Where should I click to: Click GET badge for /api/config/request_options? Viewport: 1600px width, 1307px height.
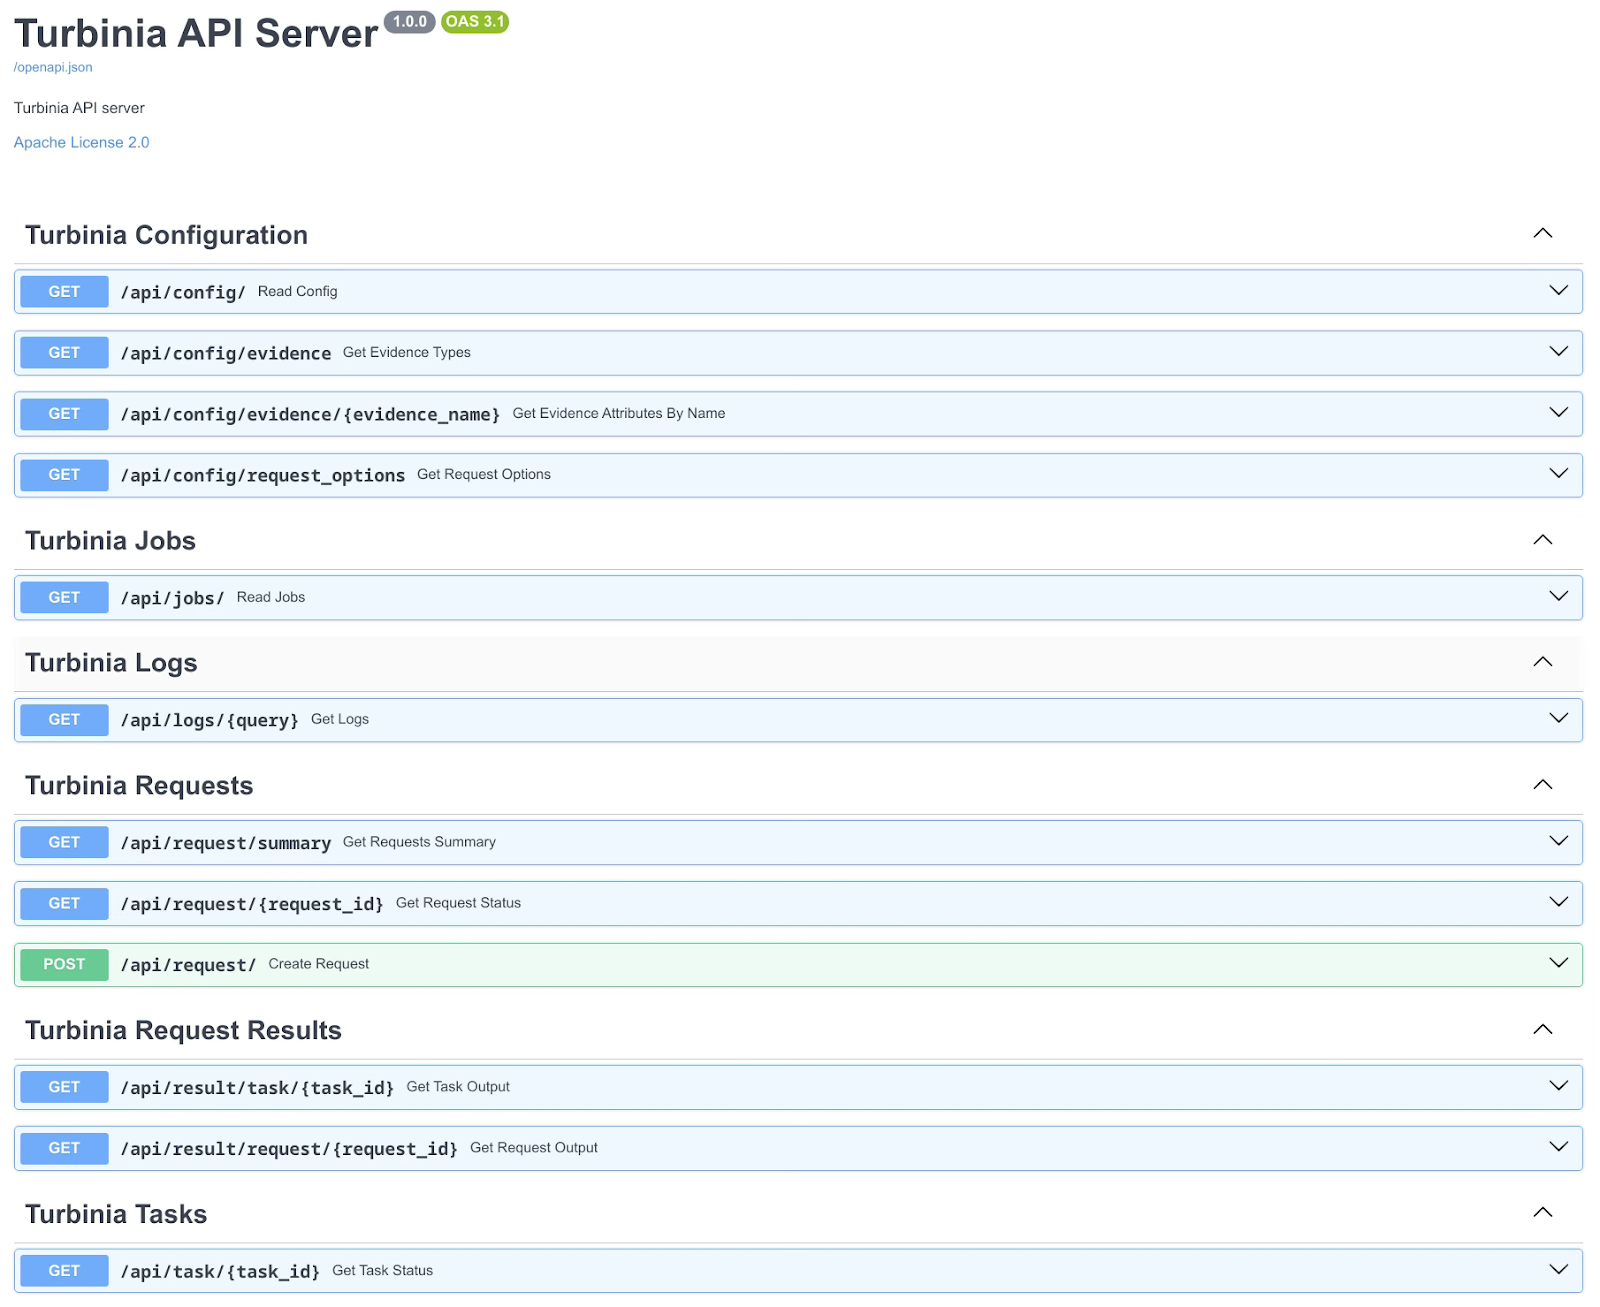point(64,475)
